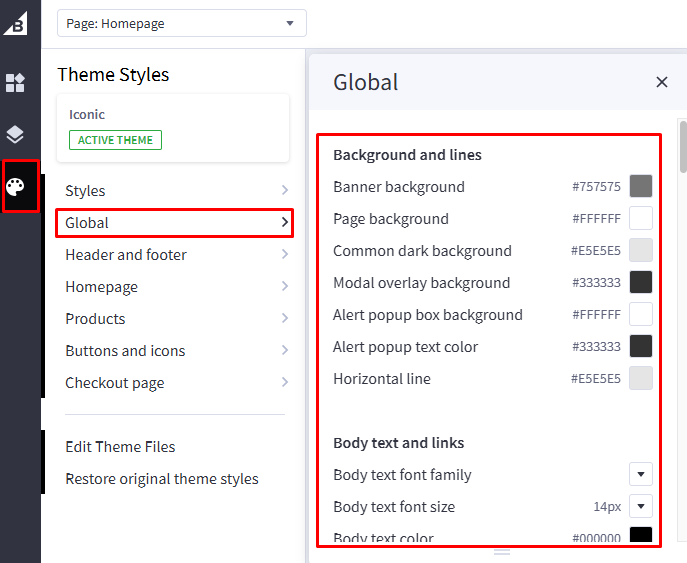687x563 pixels.
Task: Open the Body text font size dropdown
Action: click(641, 507)
